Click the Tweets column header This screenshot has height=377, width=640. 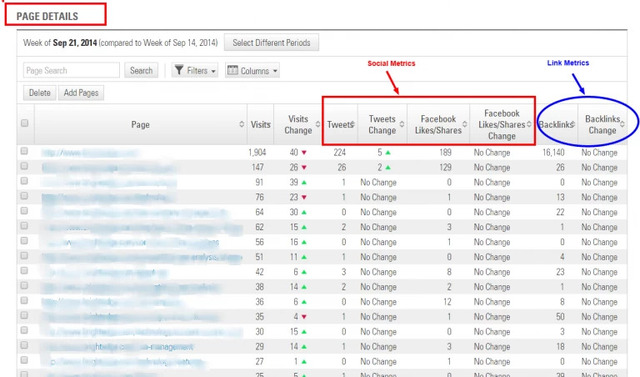point(340,124)
